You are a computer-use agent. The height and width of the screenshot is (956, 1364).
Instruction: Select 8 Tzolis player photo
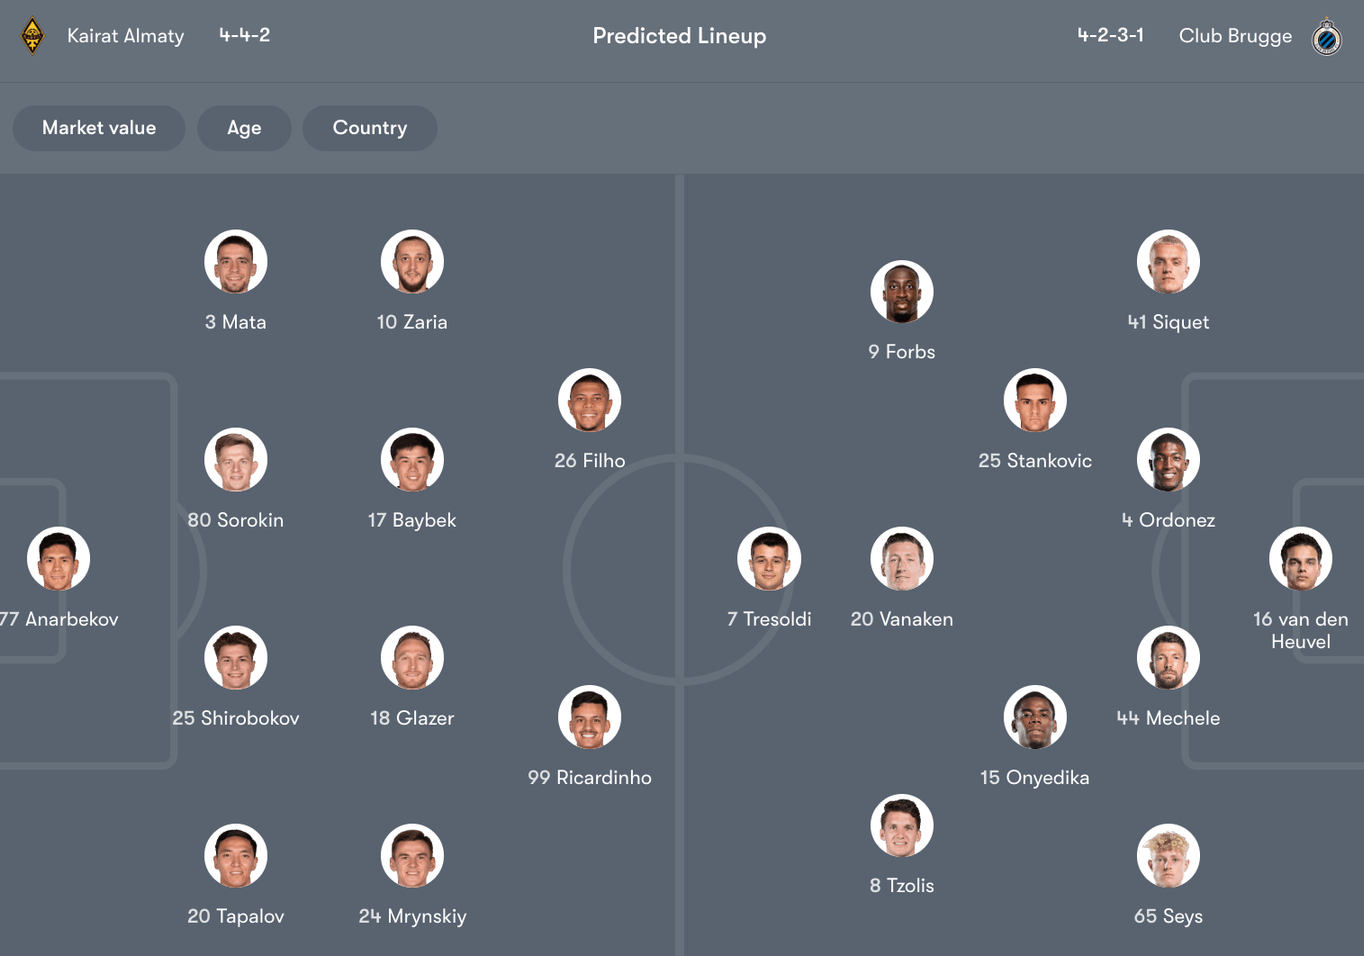[x=902, y=826]
